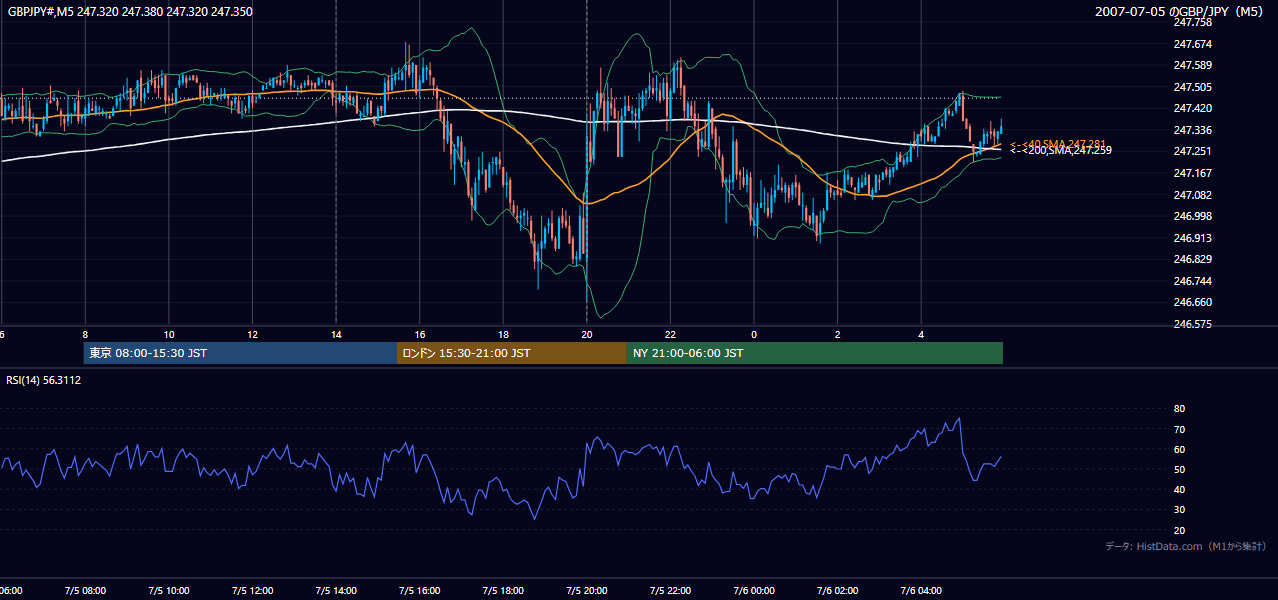Click price axis label 247.251
1278x600 pixels.
point(1192,151)
